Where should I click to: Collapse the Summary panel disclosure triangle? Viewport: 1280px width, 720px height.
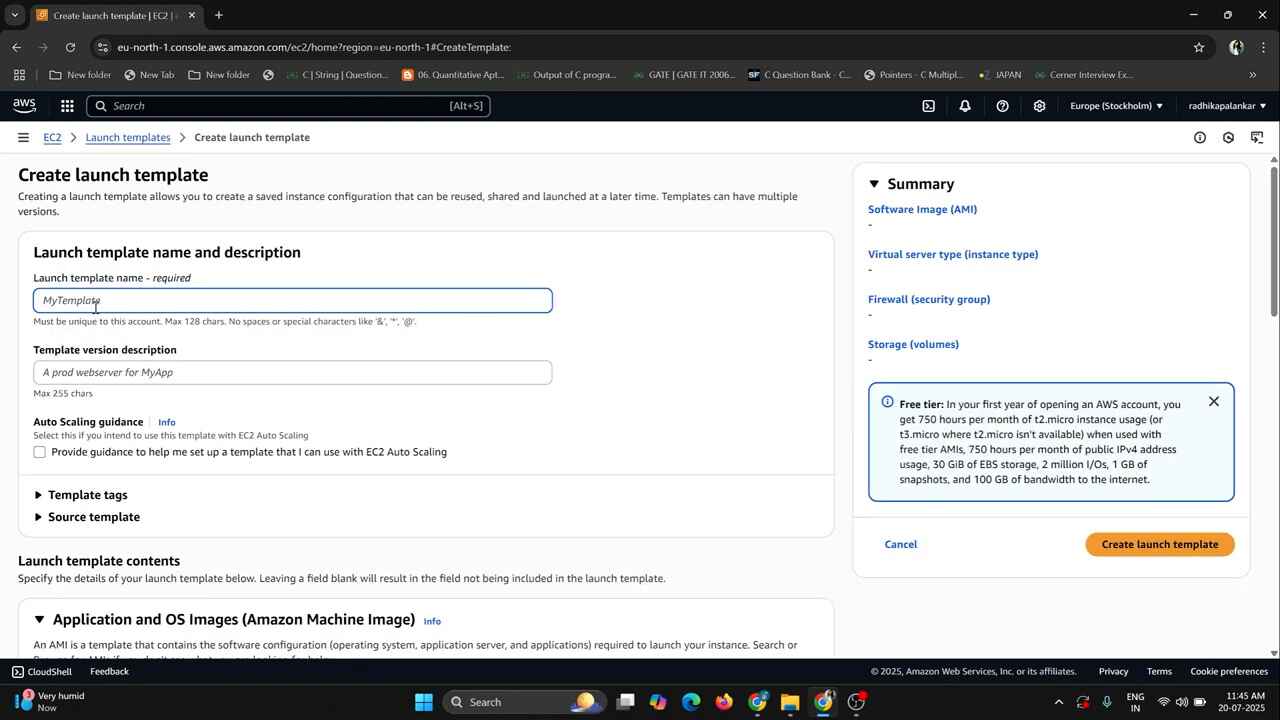(874, 183)
